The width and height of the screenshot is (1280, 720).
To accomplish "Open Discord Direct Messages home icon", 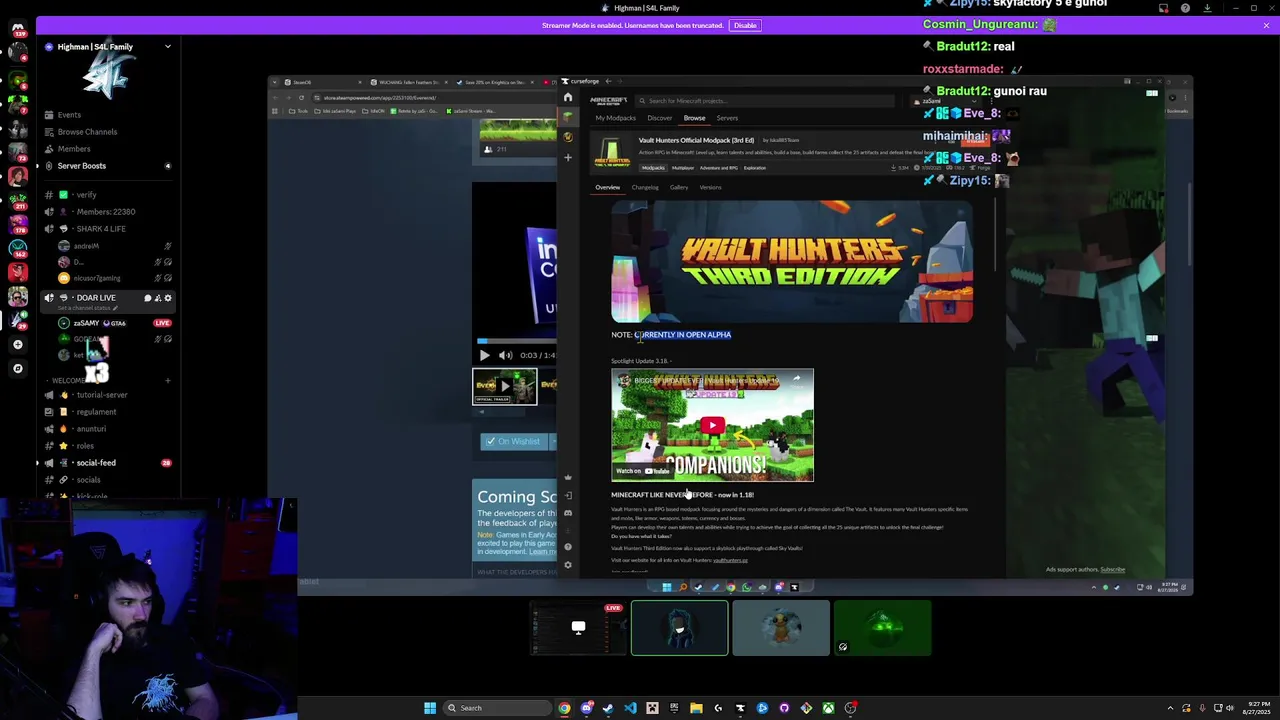I will (17, 29).
